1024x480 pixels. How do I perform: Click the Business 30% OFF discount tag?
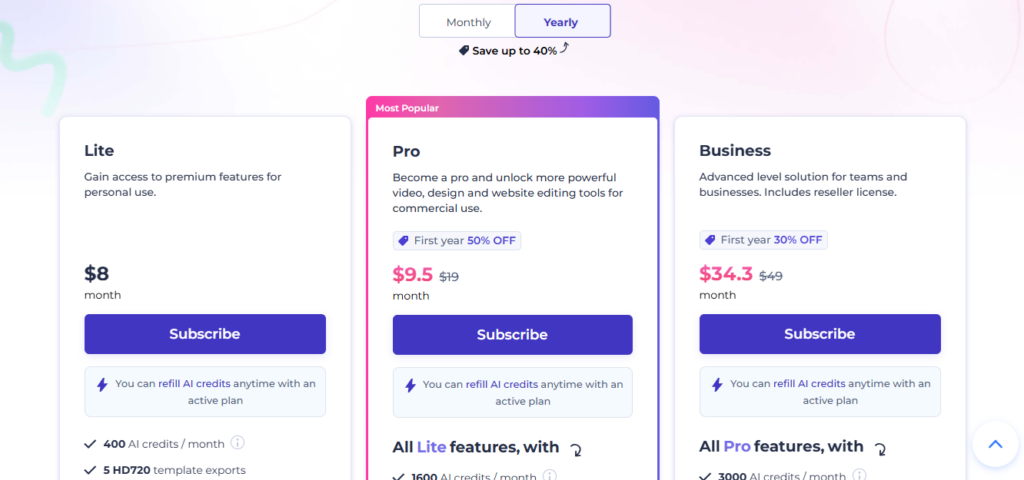(x=764, y=240)
